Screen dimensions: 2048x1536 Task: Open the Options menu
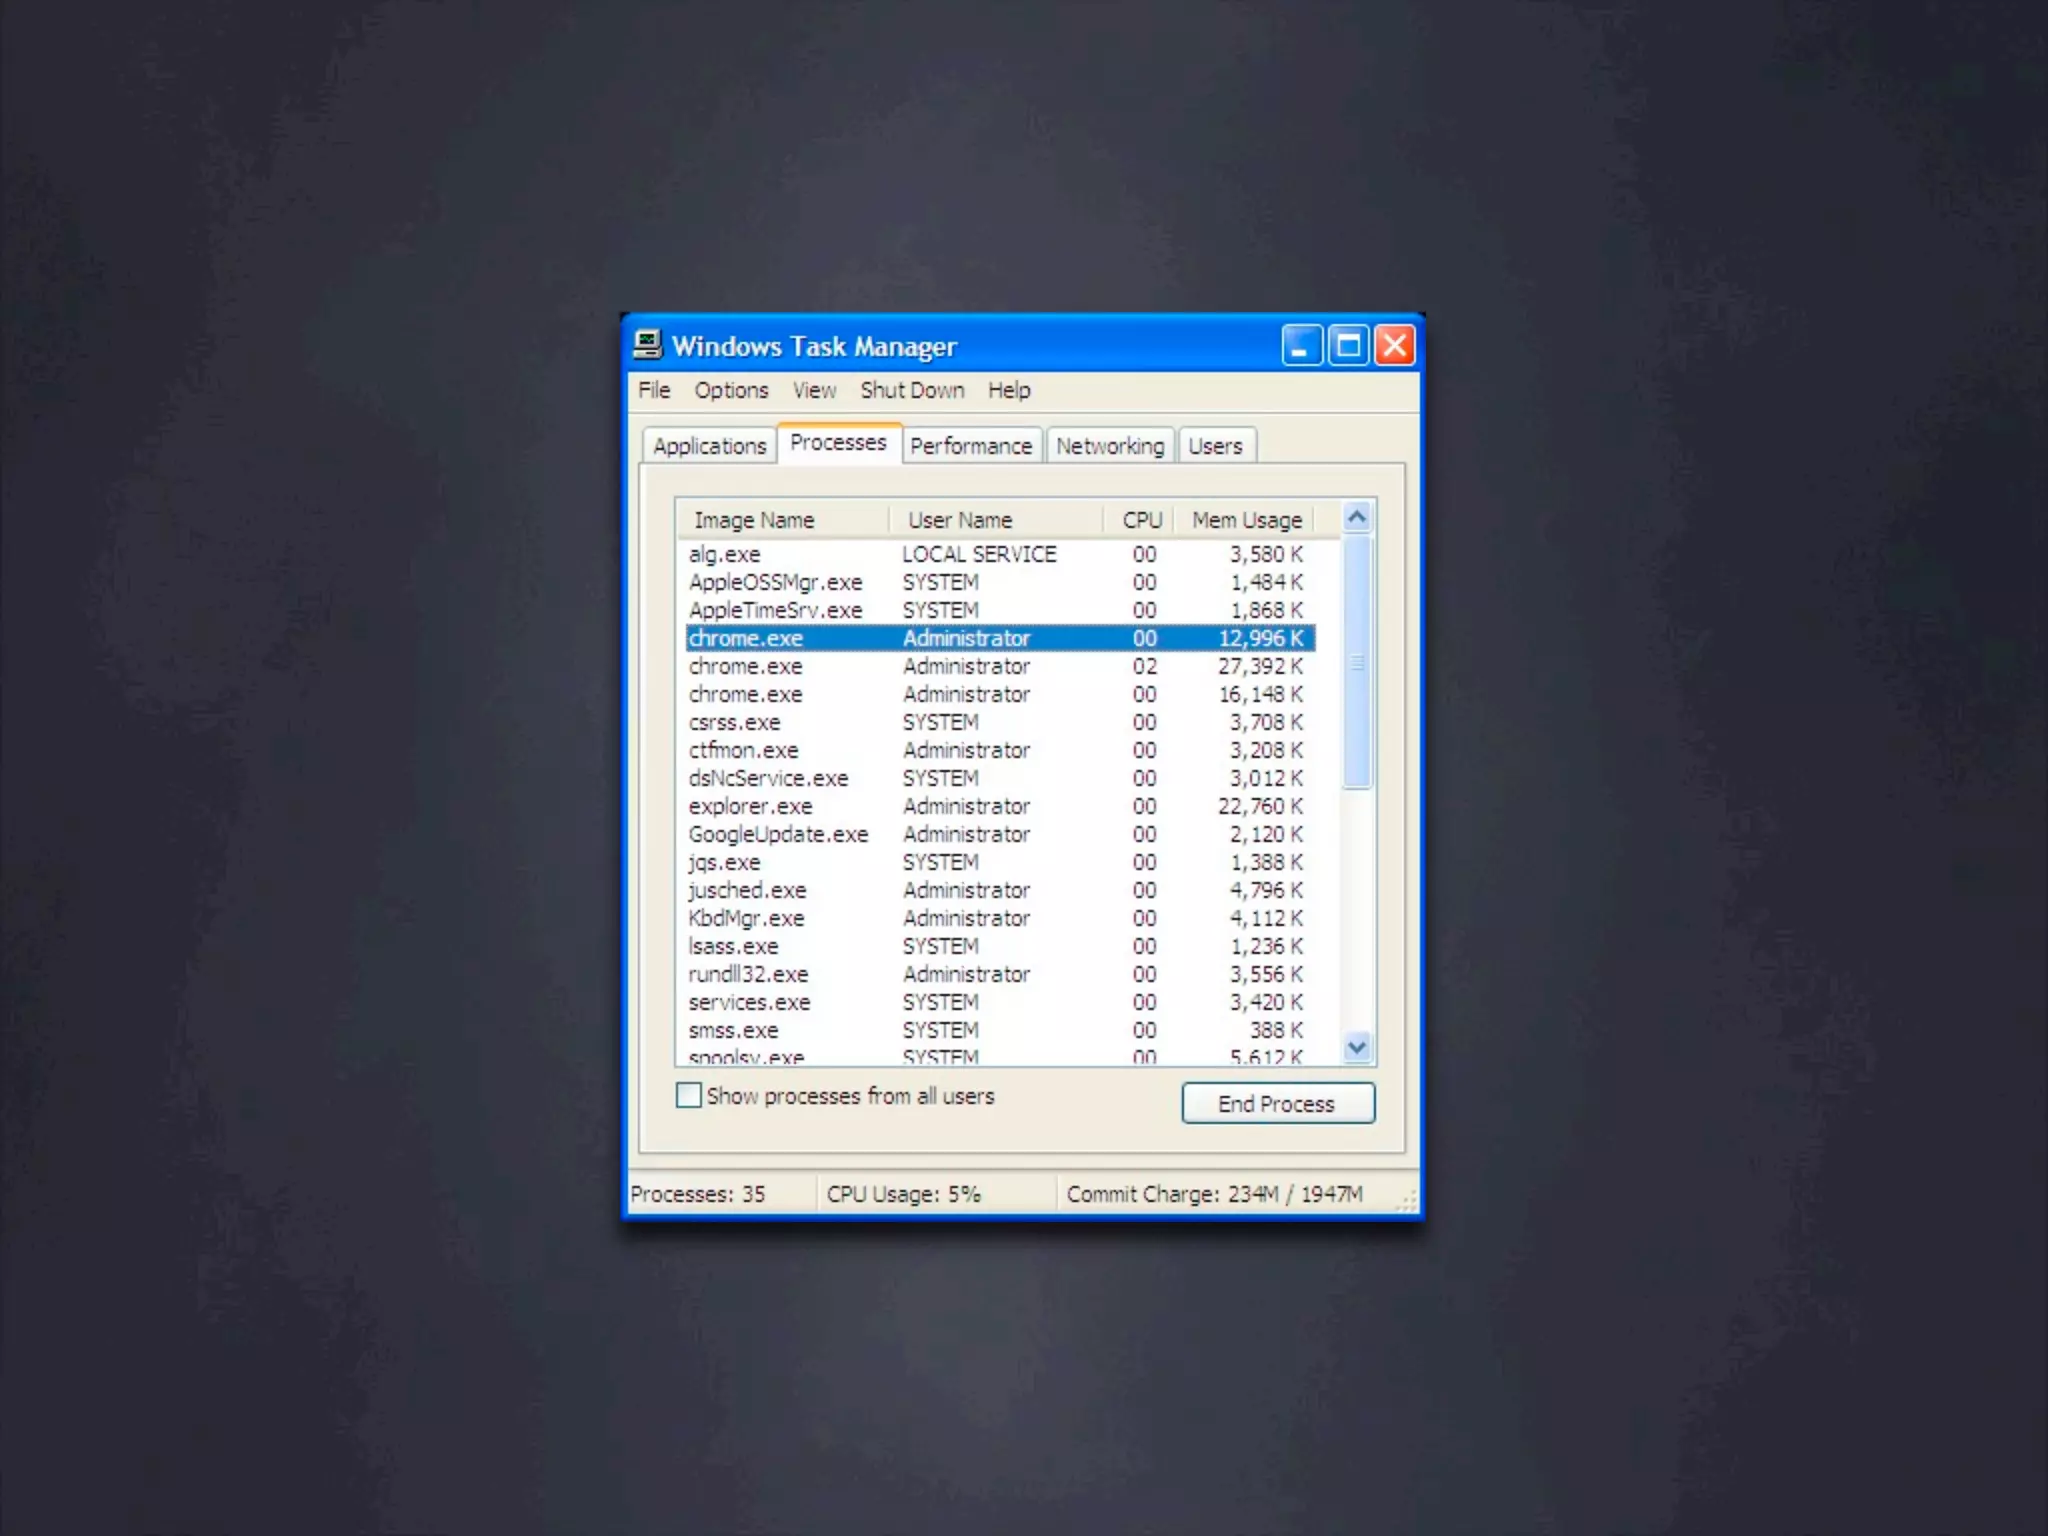click(731, 390)
